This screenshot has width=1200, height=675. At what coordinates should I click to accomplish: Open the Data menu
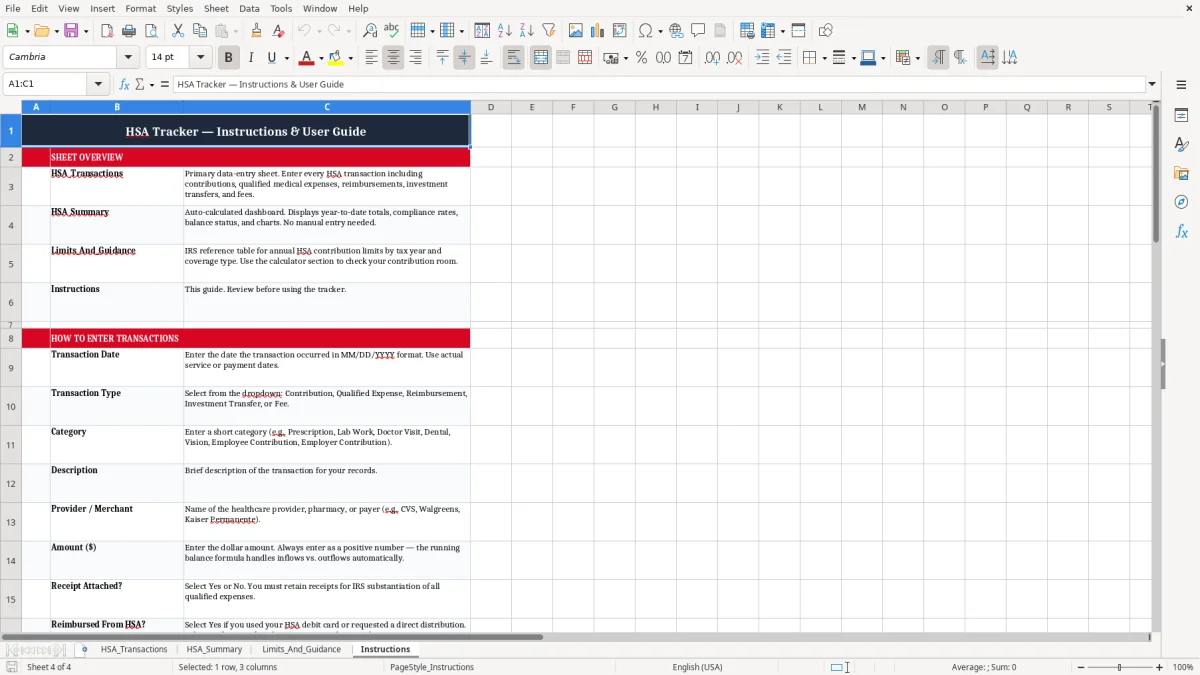(x=249, y=8)
